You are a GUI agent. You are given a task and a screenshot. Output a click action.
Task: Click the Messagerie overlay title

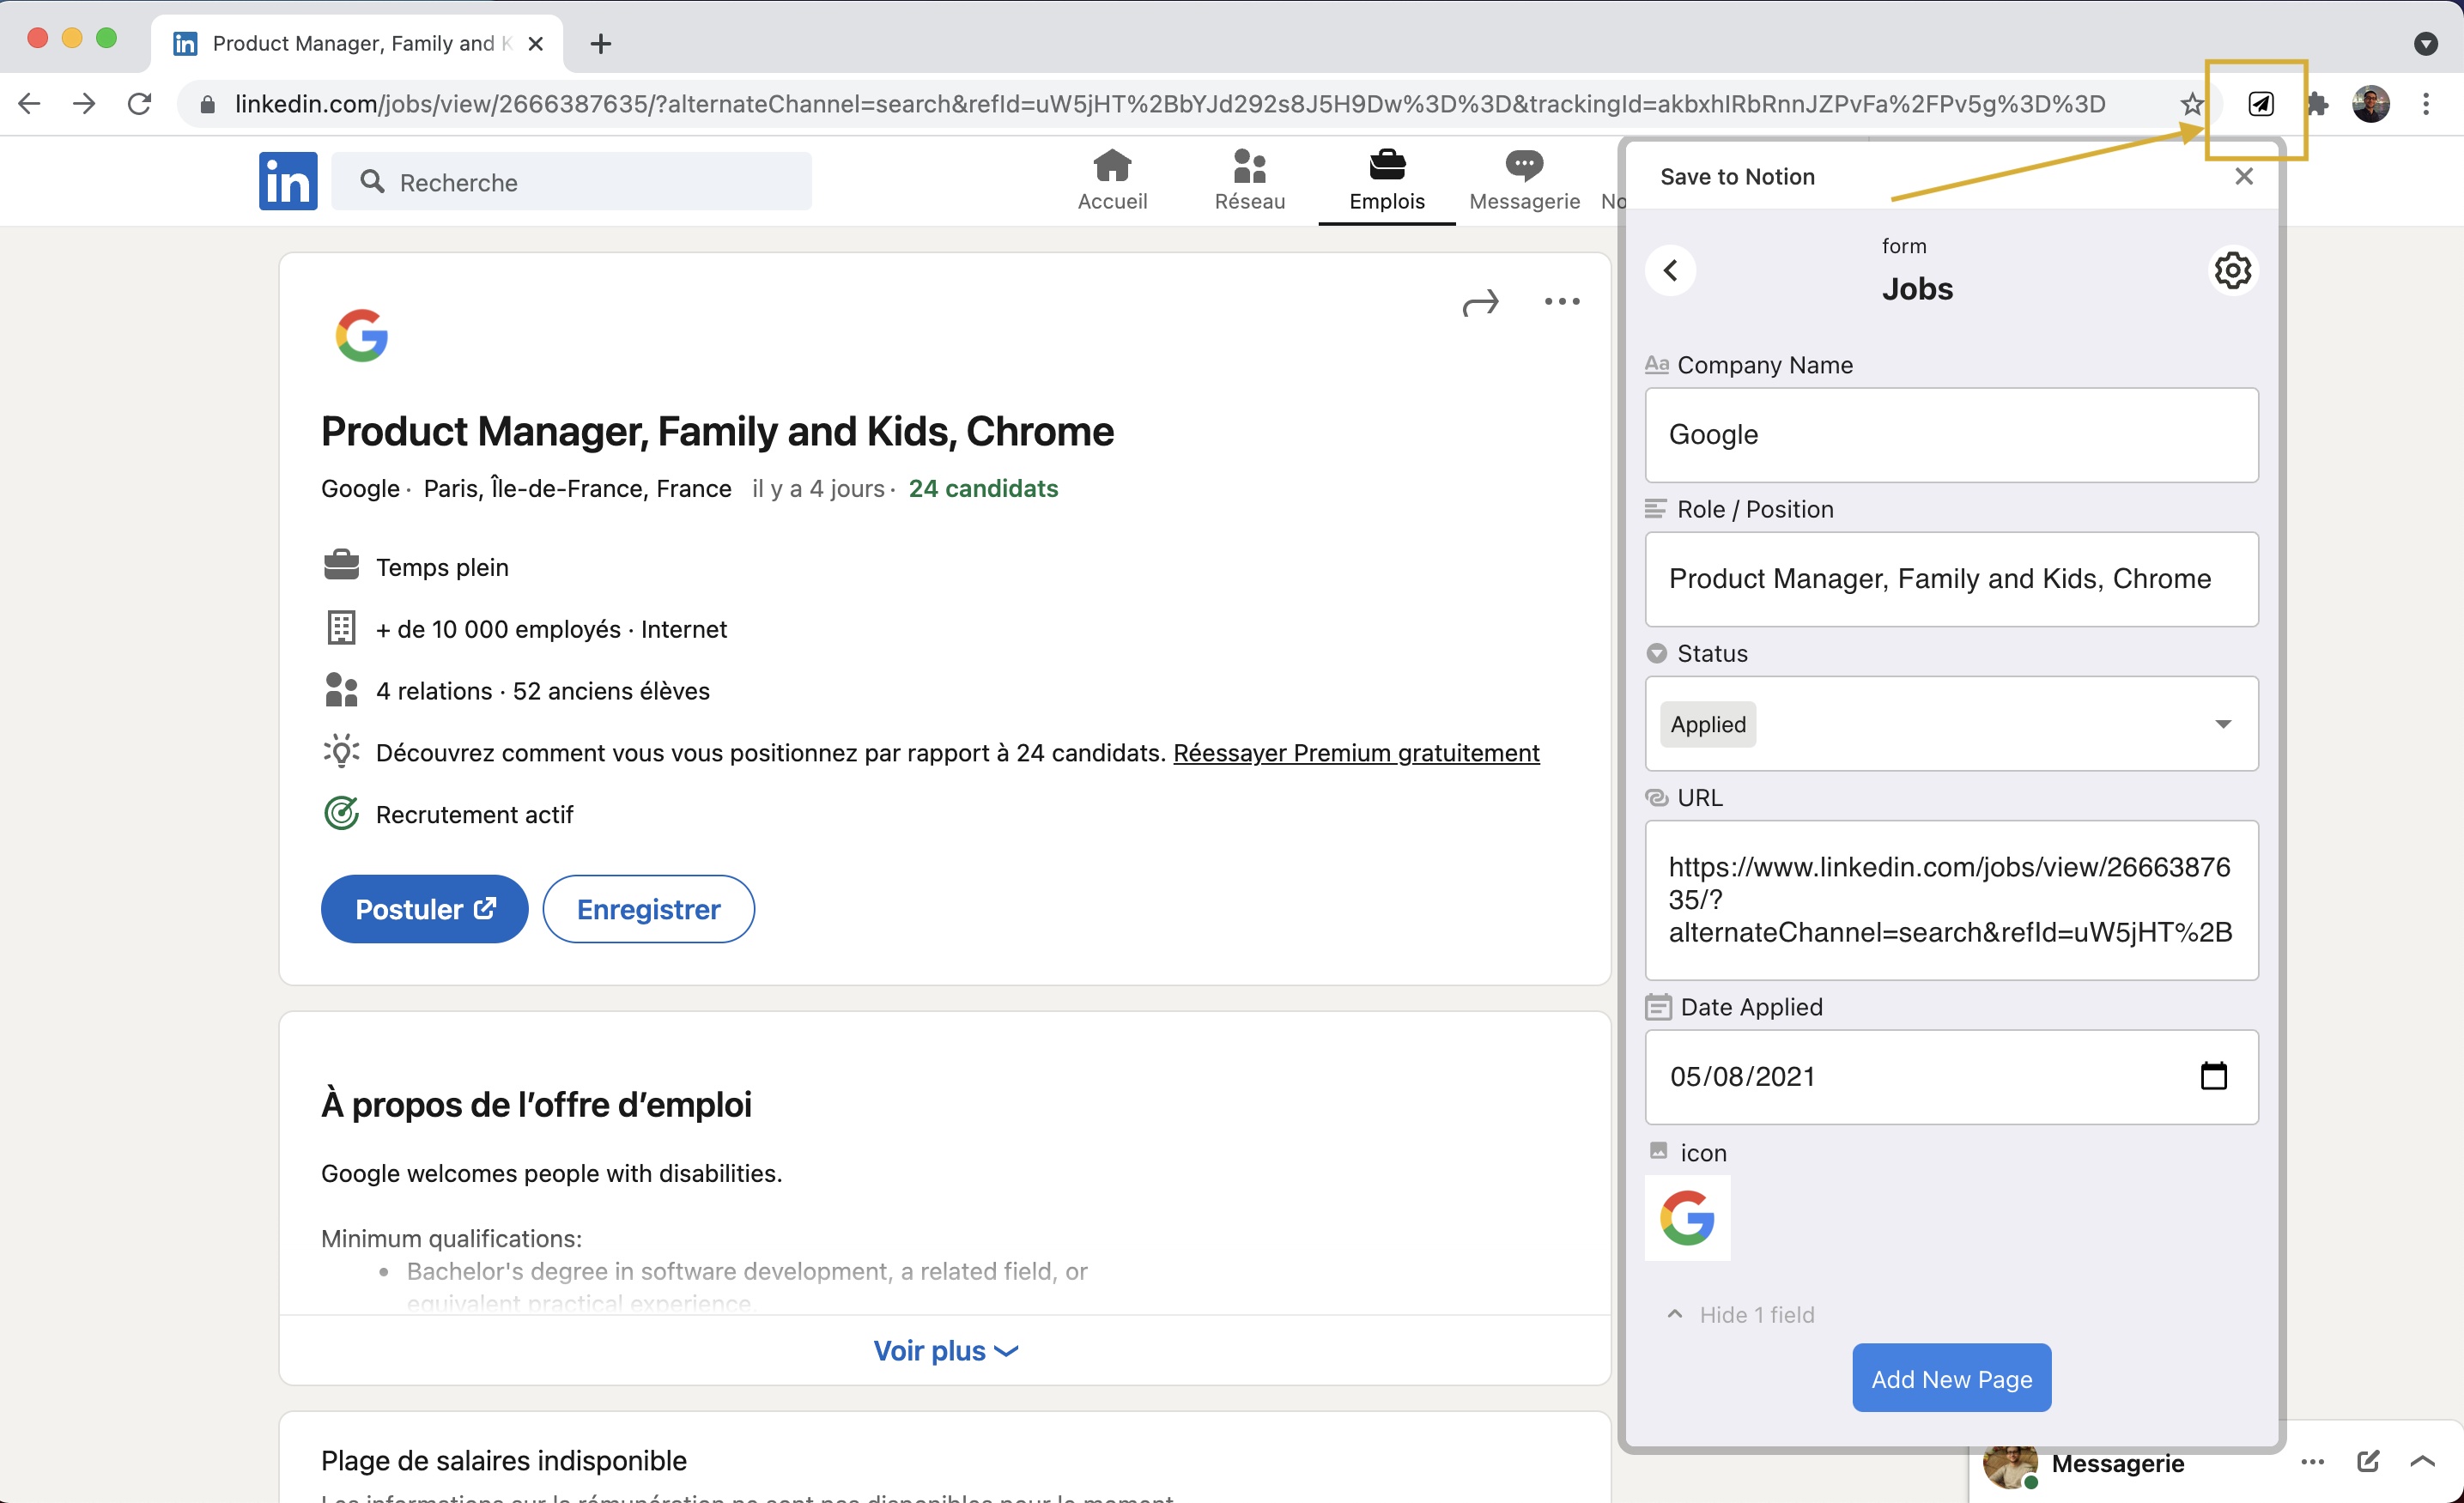click(x=2117, y=1463)
